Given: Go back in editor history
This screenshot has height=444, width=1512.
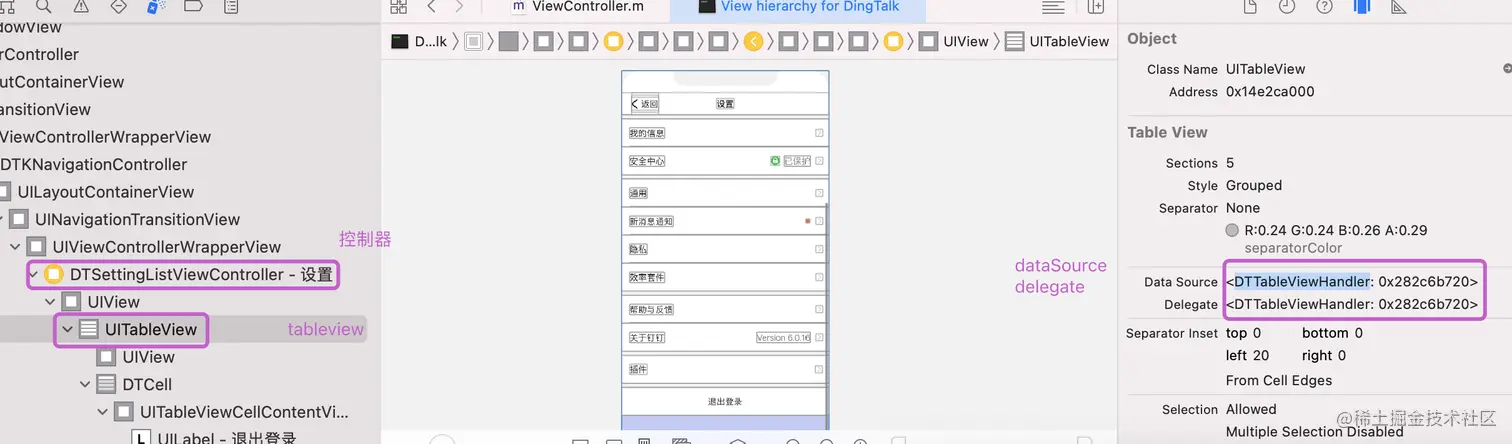Looking at the screenshot, I should pos(431,6).
